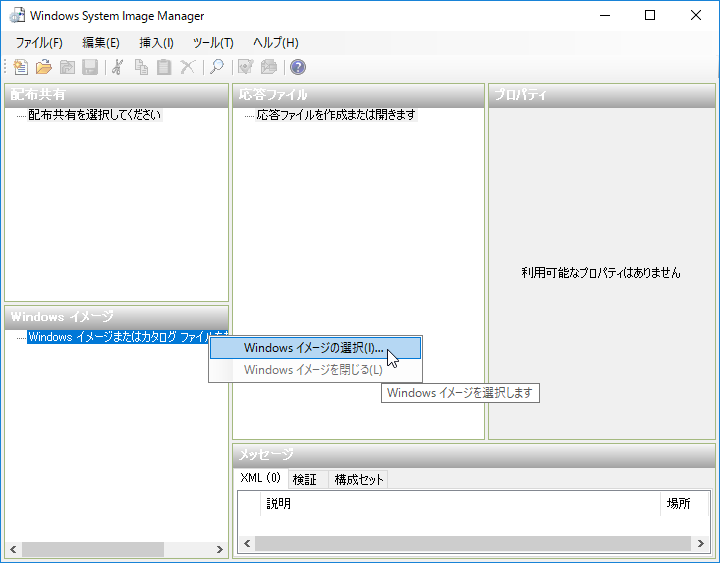Click the 説明 column header
Screen dimensions: 720x563
click(x=461, y=504)
